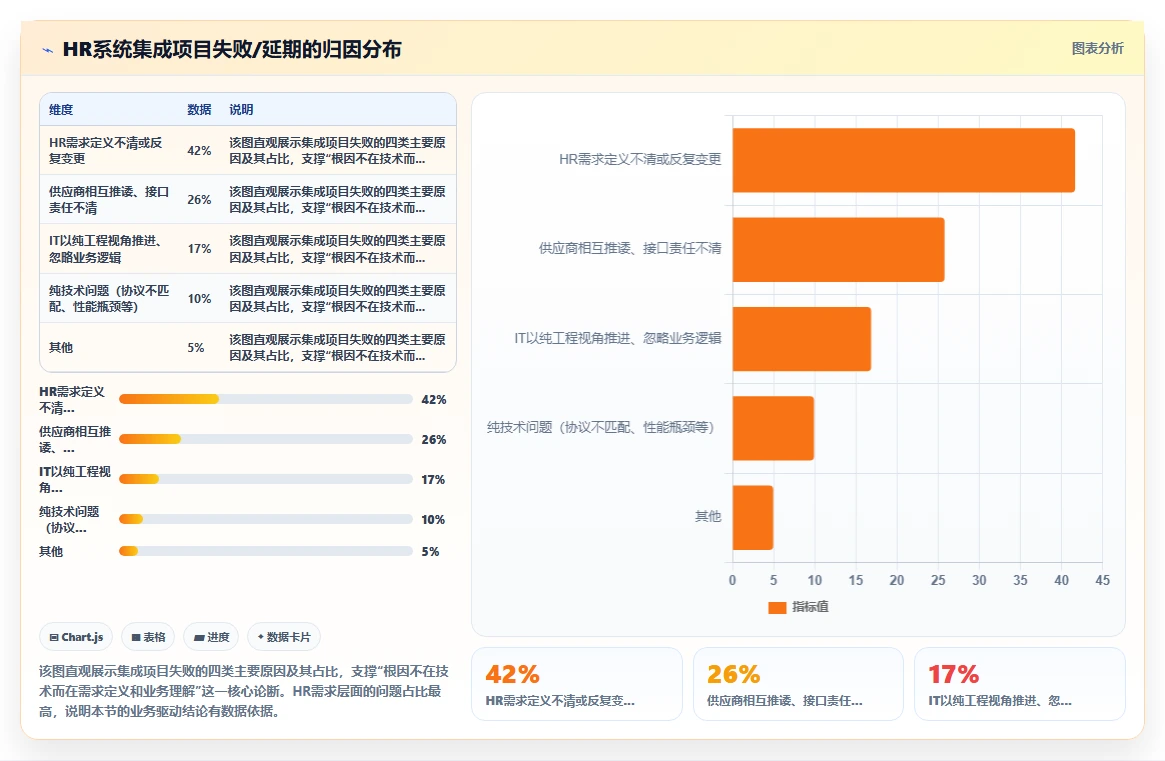Click the 供应商相互推诿 chart bar
The width and height of the screenshot is (1165, 761).
[x=838, y=250]
